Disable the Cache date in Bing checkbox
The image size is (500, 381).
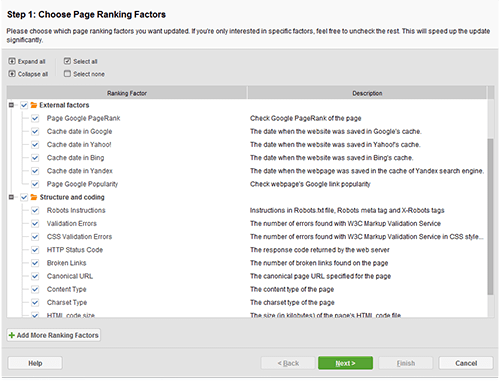35,158
